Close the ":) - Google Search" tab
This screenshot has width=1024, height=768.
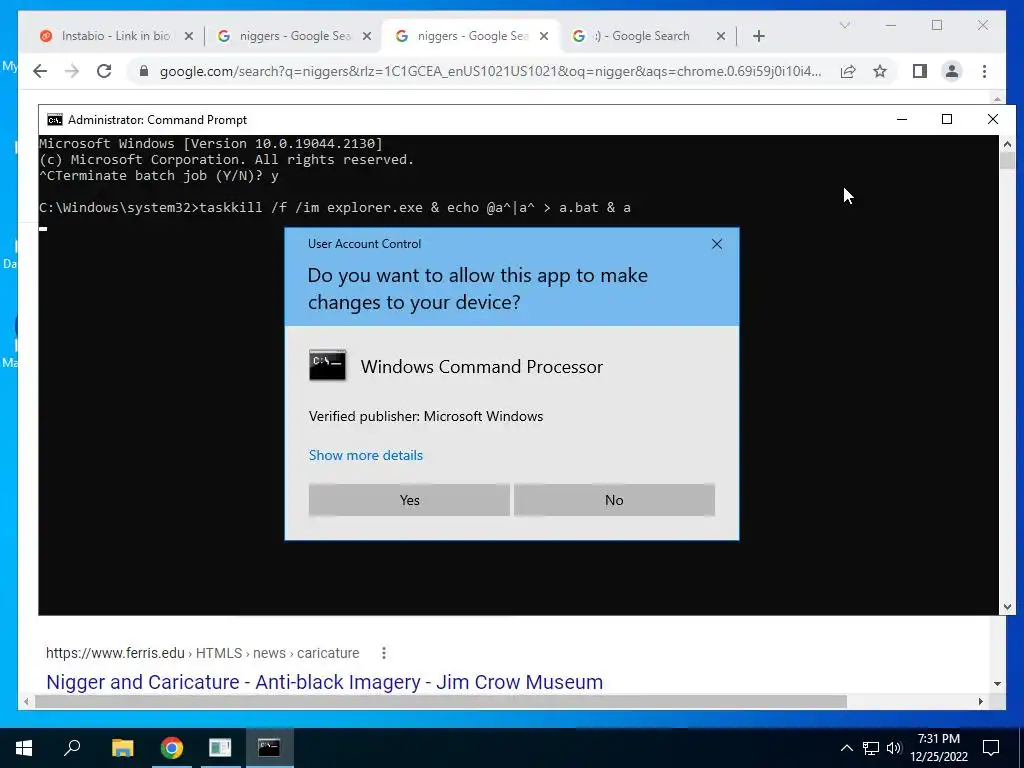point(721,36)
